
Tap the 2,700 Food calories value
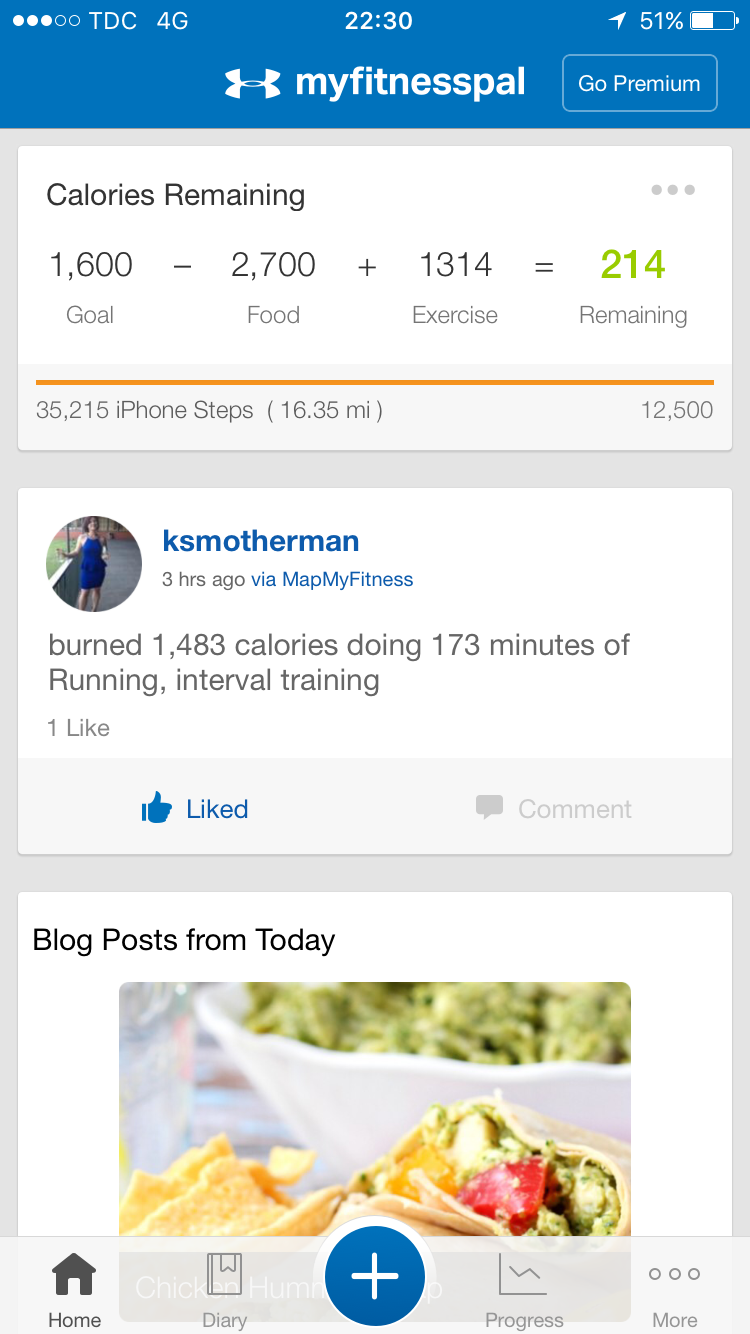point(273,265)
